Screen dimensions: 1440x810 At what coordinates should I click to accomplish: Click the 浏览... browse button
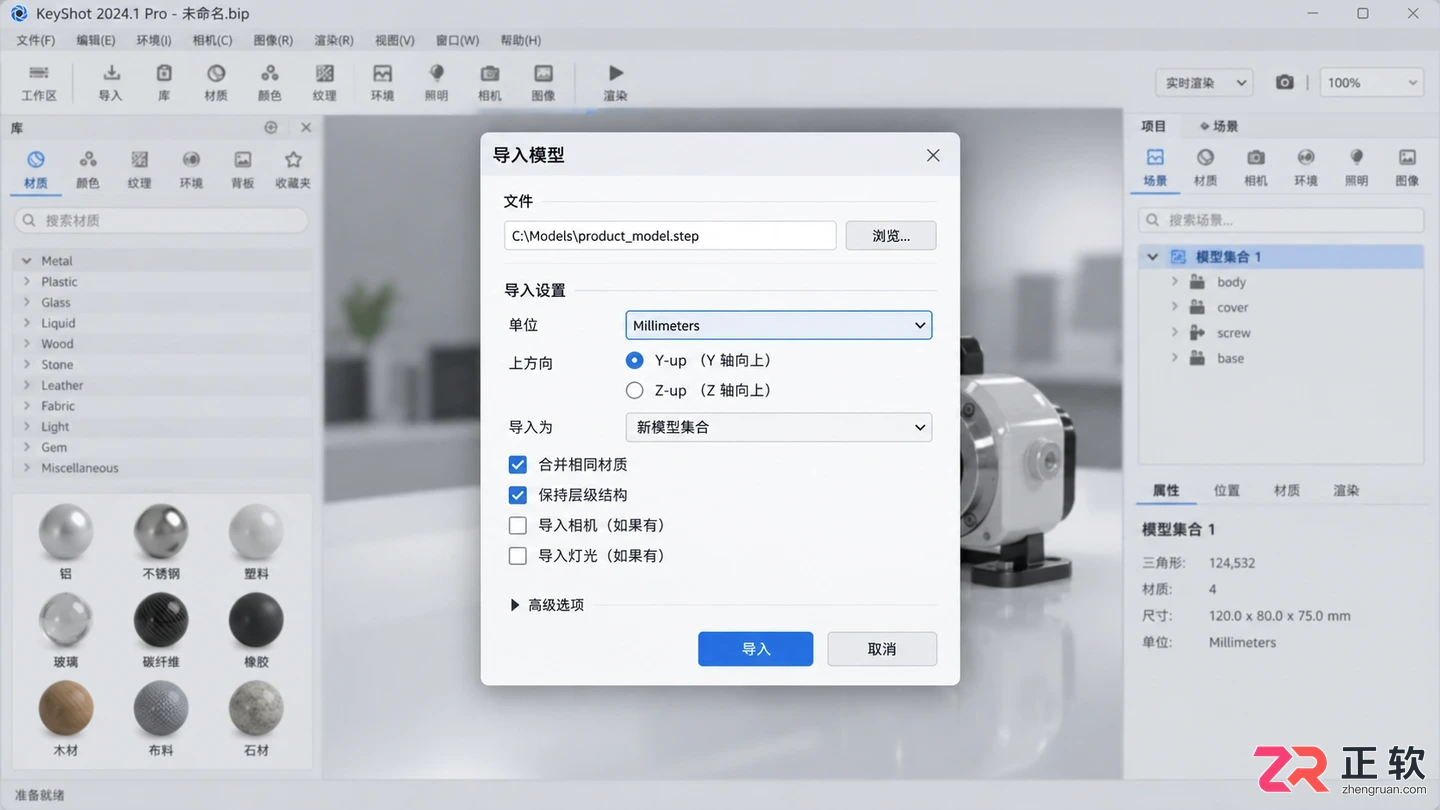point(891,236)
